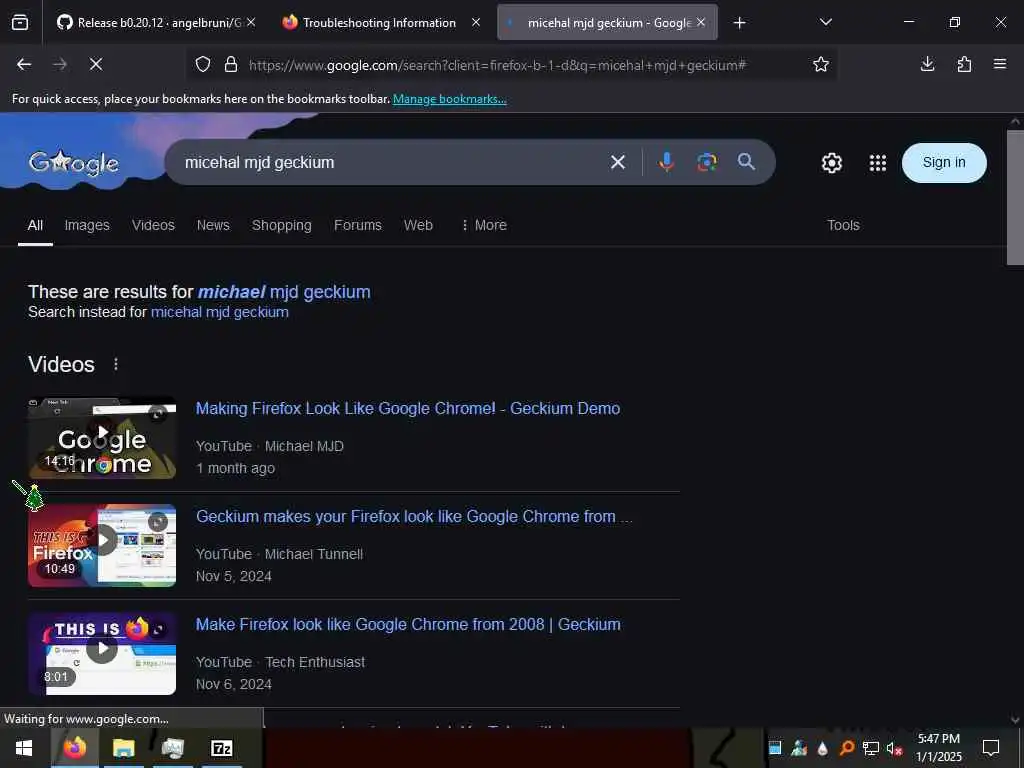This screenshot has height=768, width=1024.
Task: Submit search with magnifier icon
Action: [746, 162]
